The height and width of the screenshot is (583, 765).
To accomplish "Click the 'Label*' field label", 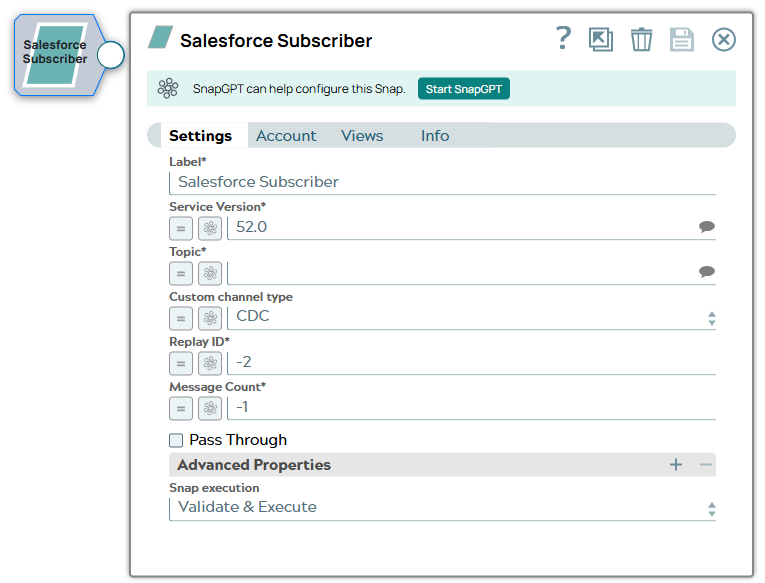I will (x=187, y=161).
